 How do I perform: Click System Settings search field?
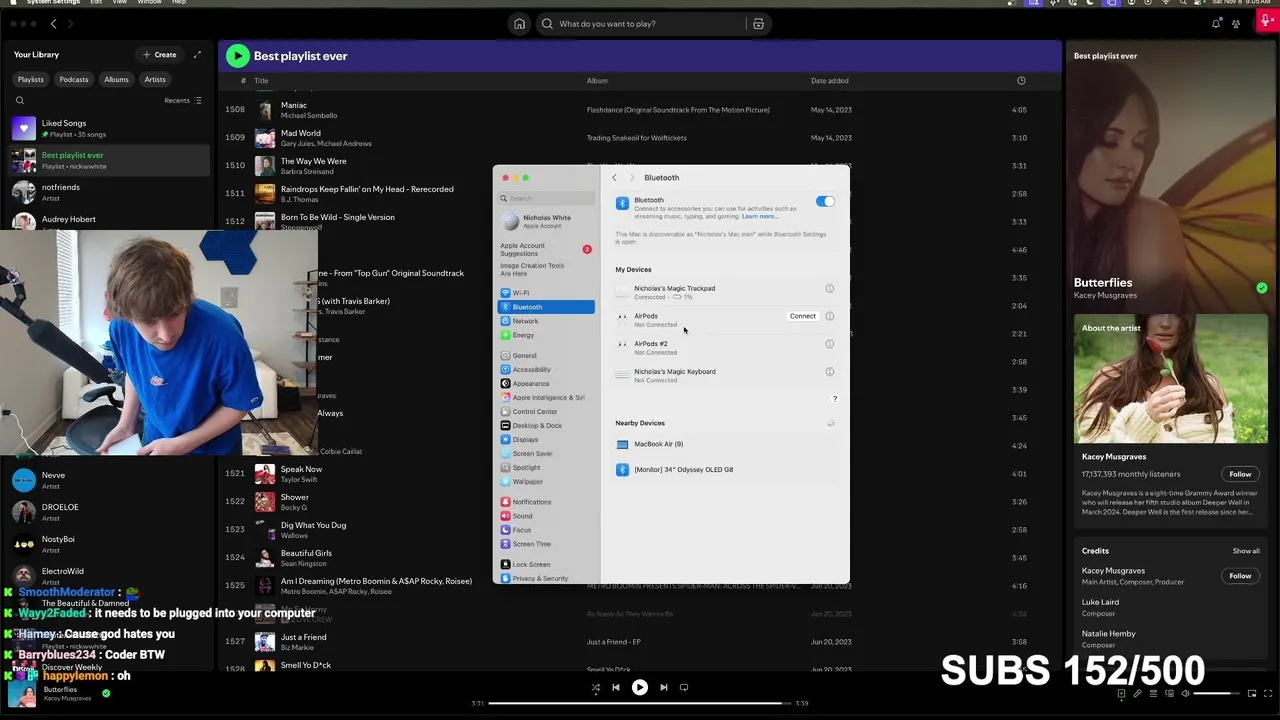[546, 198]
